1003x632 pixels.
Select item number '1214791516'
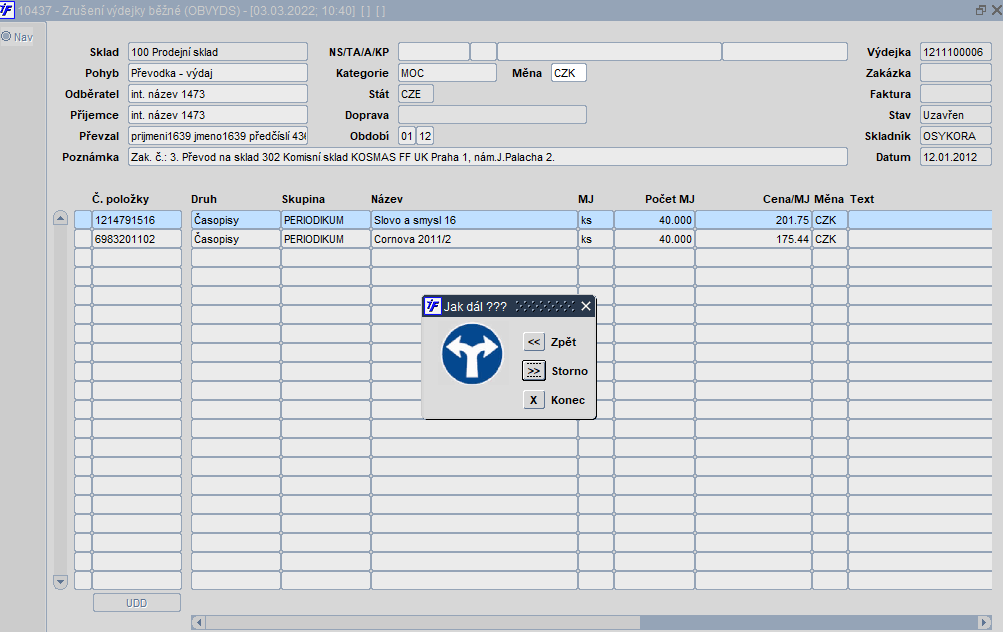click(136, 220)
